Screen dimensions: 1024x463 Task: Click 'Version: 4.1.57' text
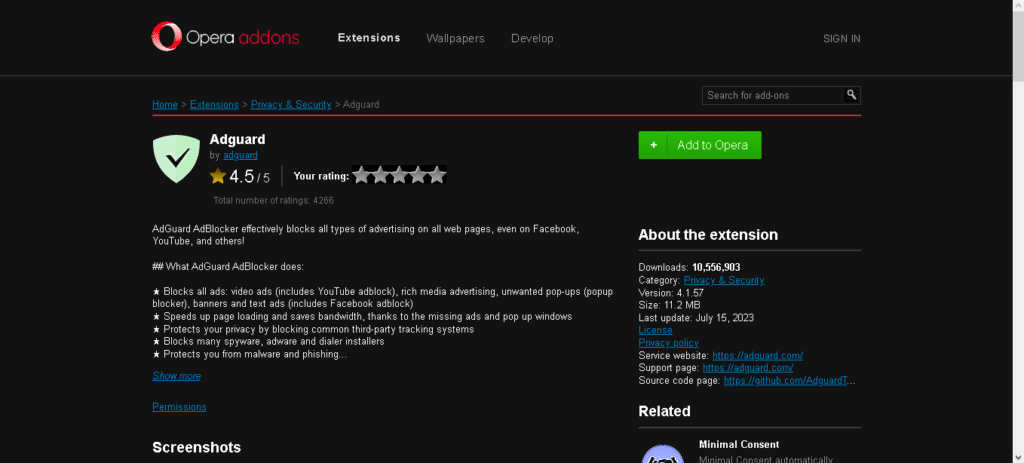pyautogui.click(x=671, y=293)
